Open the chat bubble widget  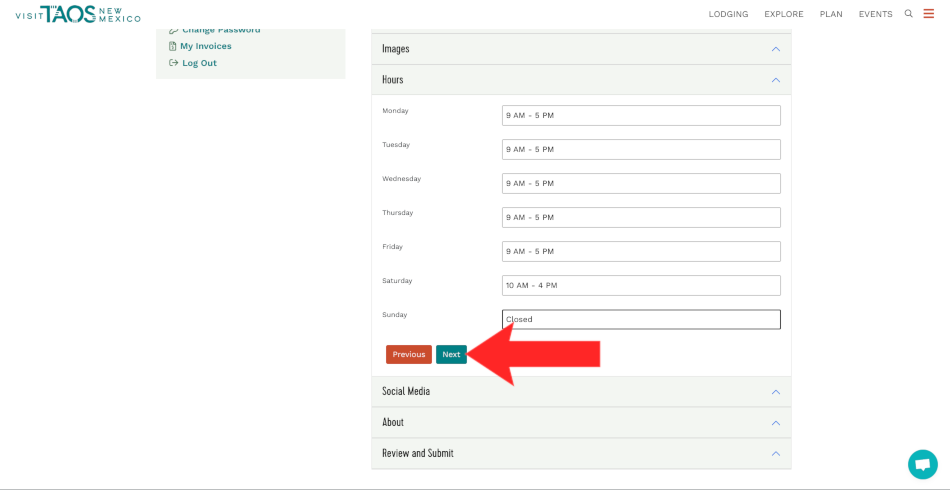(922, 464)
